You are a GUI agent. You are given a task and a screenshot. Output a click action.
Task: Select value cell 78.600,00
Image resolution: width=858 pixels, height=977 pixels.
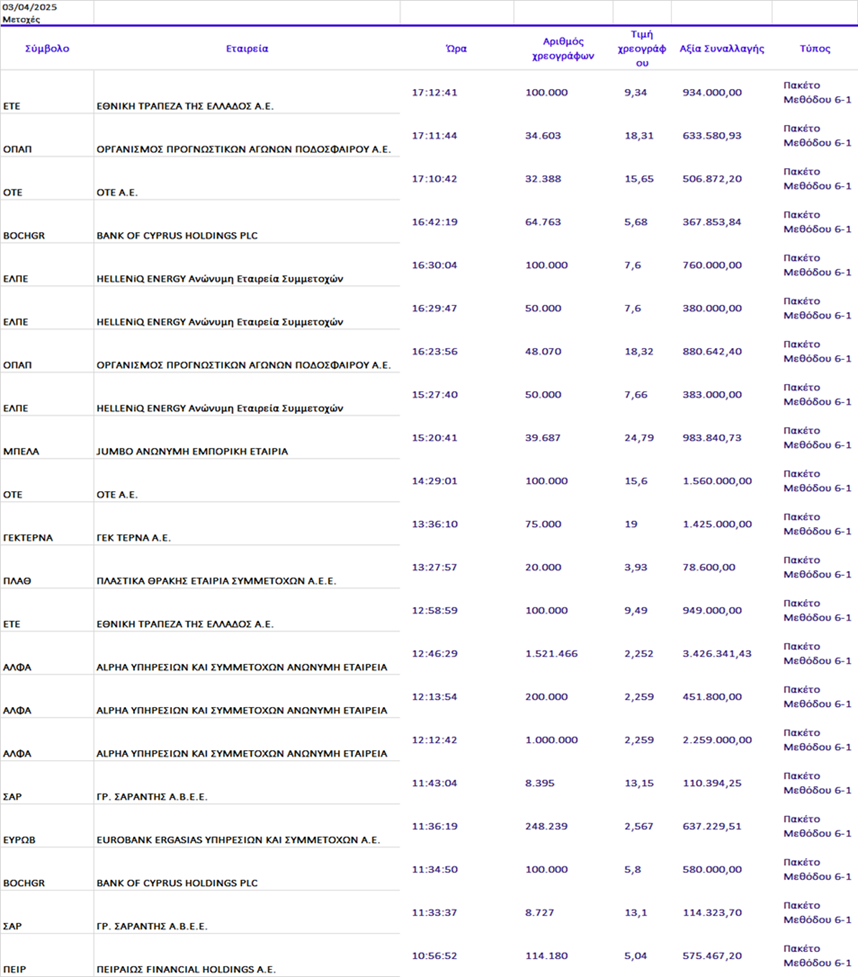(709, 568)
